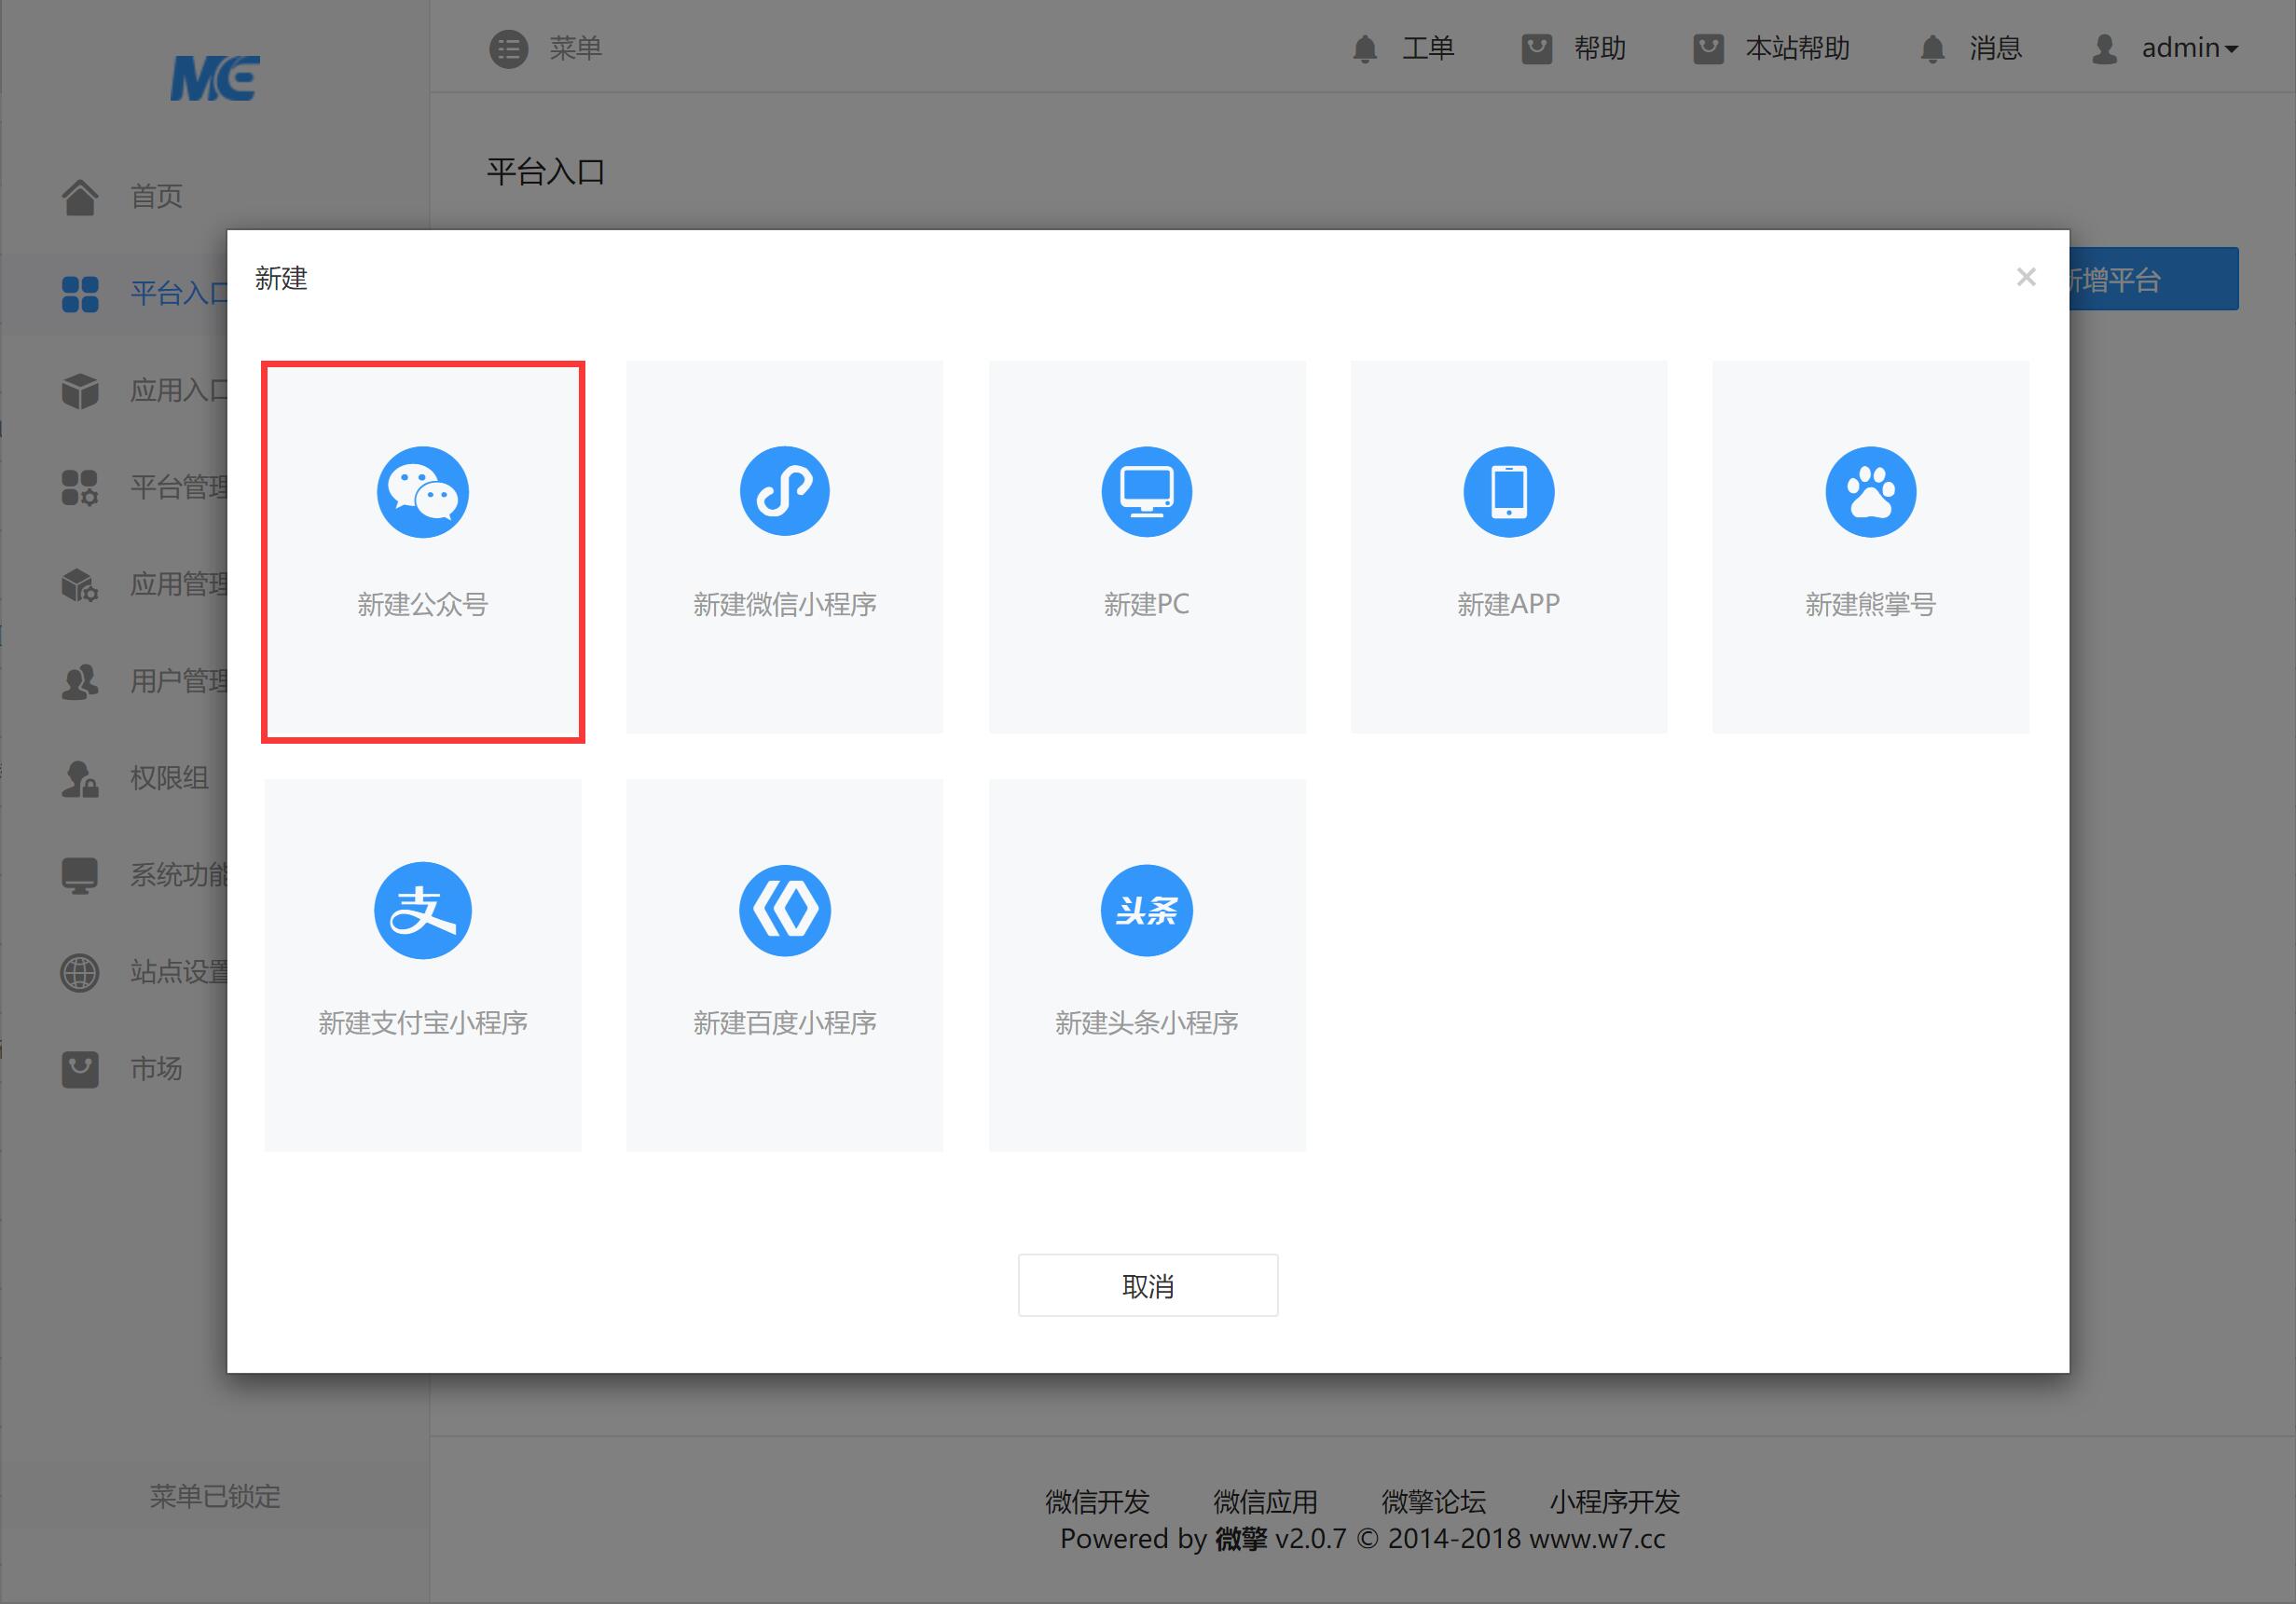Click the 工单 bell icon
The width and height of the screenshot is (2296, 1604).
1365,49
